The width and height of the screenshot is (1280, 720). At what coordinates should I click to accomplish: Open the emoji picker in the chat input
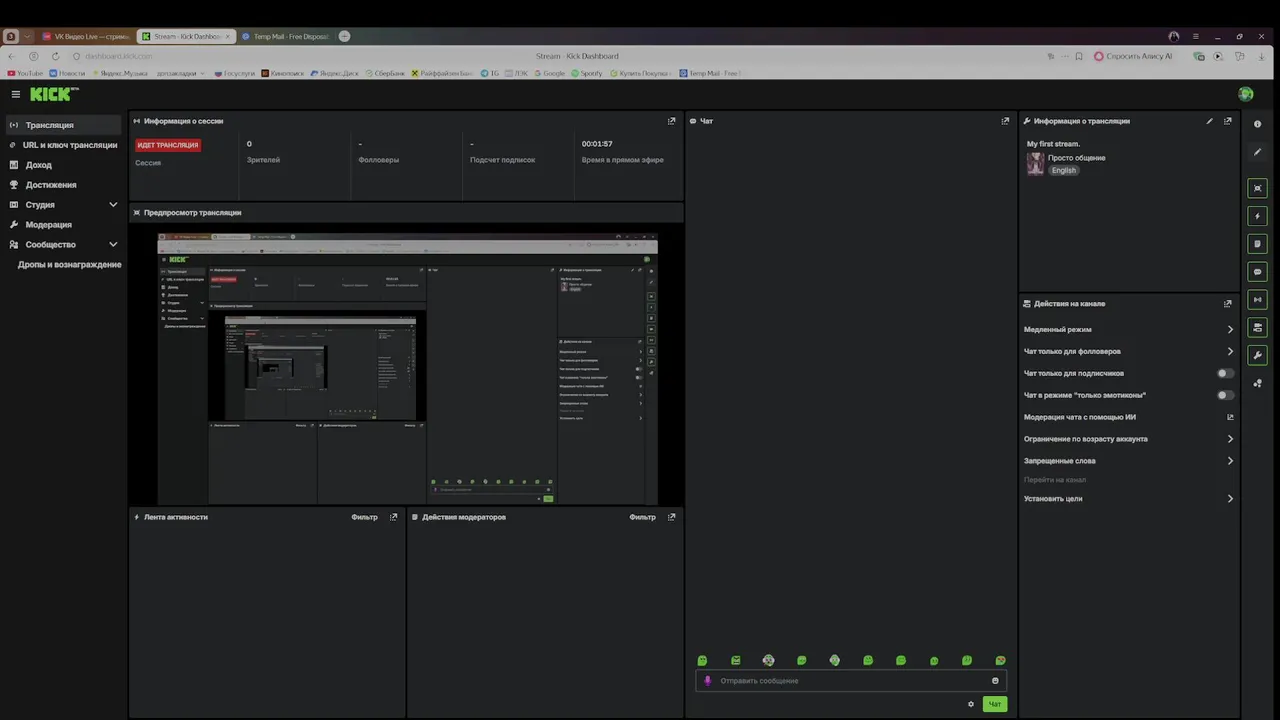pos(995,680)
